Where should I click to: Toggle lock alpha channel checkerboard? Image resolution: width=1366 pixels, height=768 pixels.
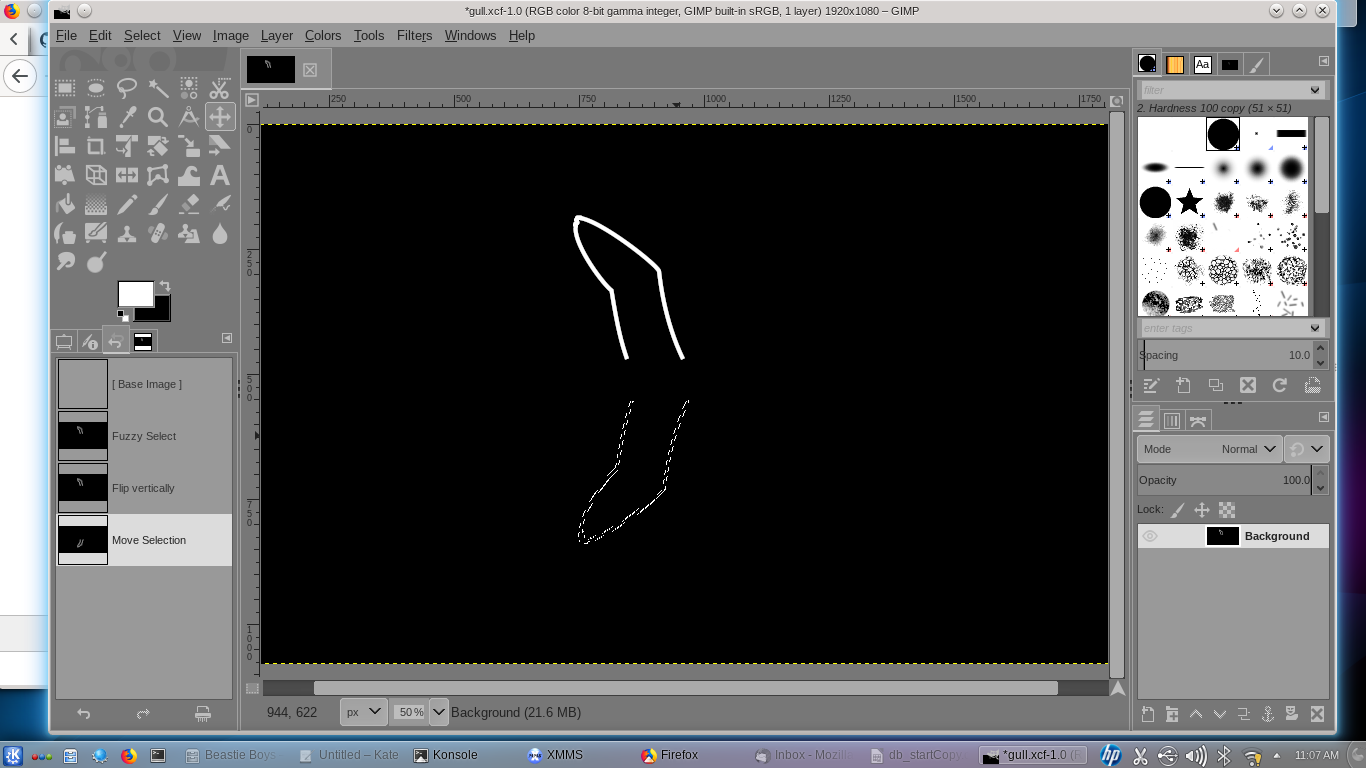[x=1227, y=510]
